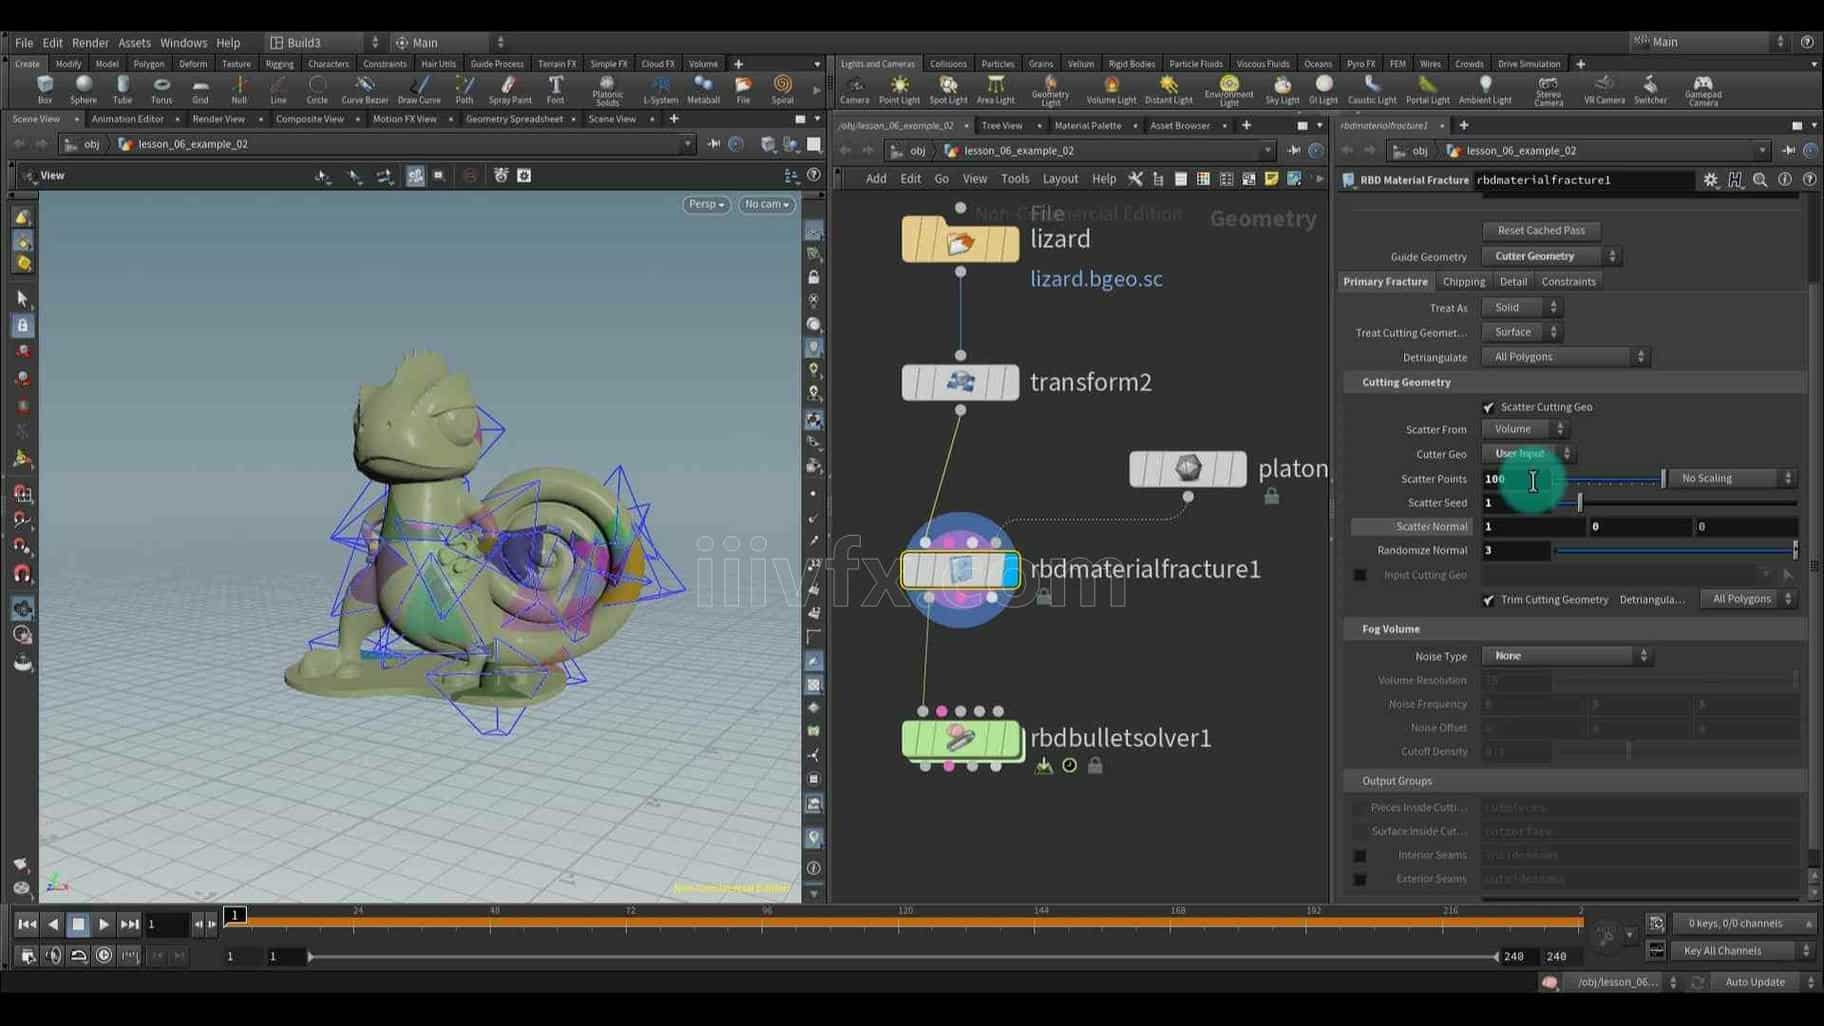Toggle lock icon below platonic node
1824x1026 pixels.
1271,496
